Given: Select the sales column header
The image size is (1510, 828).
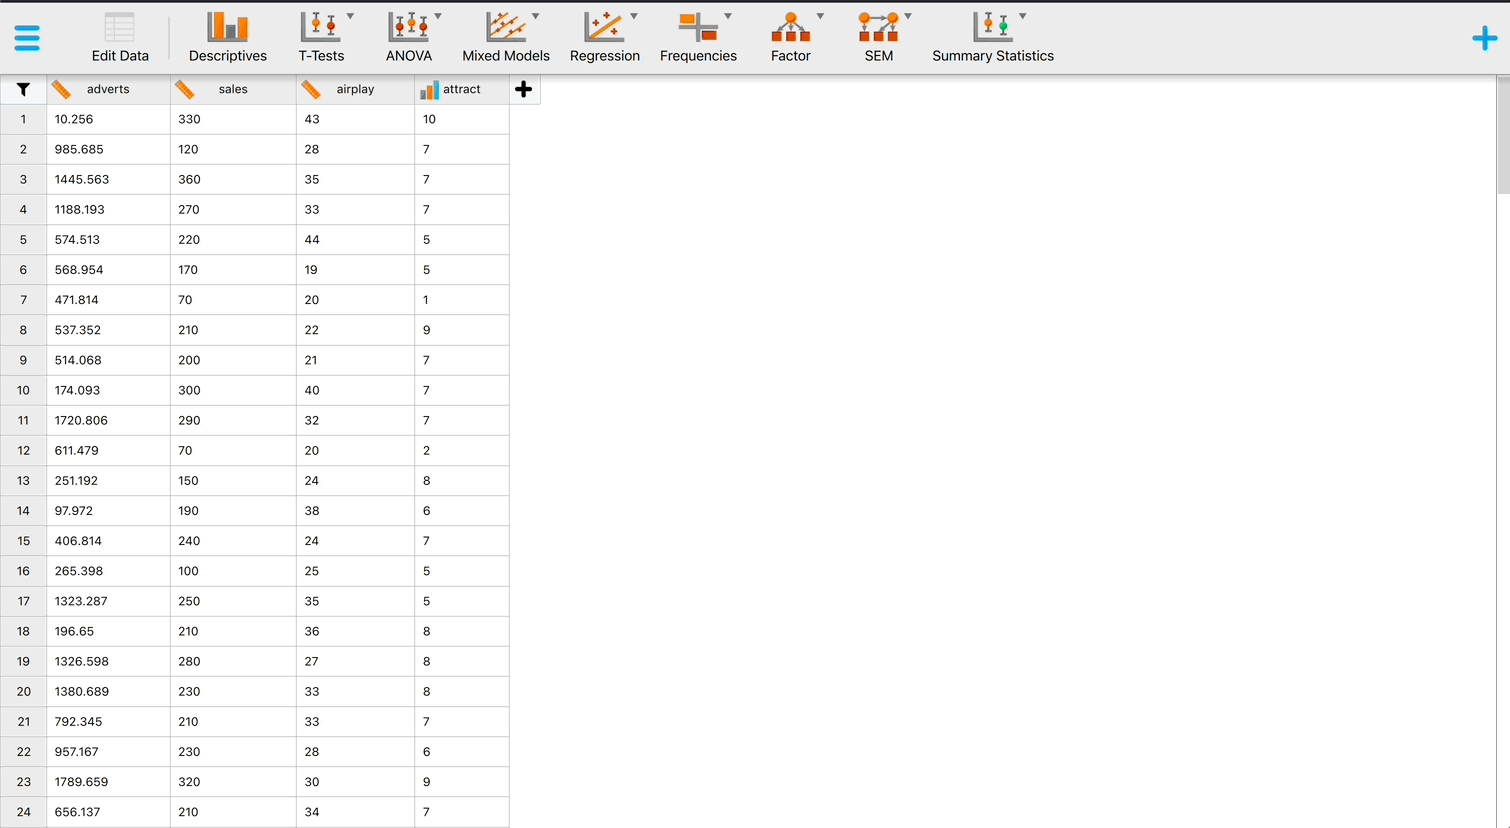Looking at the screenshot, I should tap(233, 89).
